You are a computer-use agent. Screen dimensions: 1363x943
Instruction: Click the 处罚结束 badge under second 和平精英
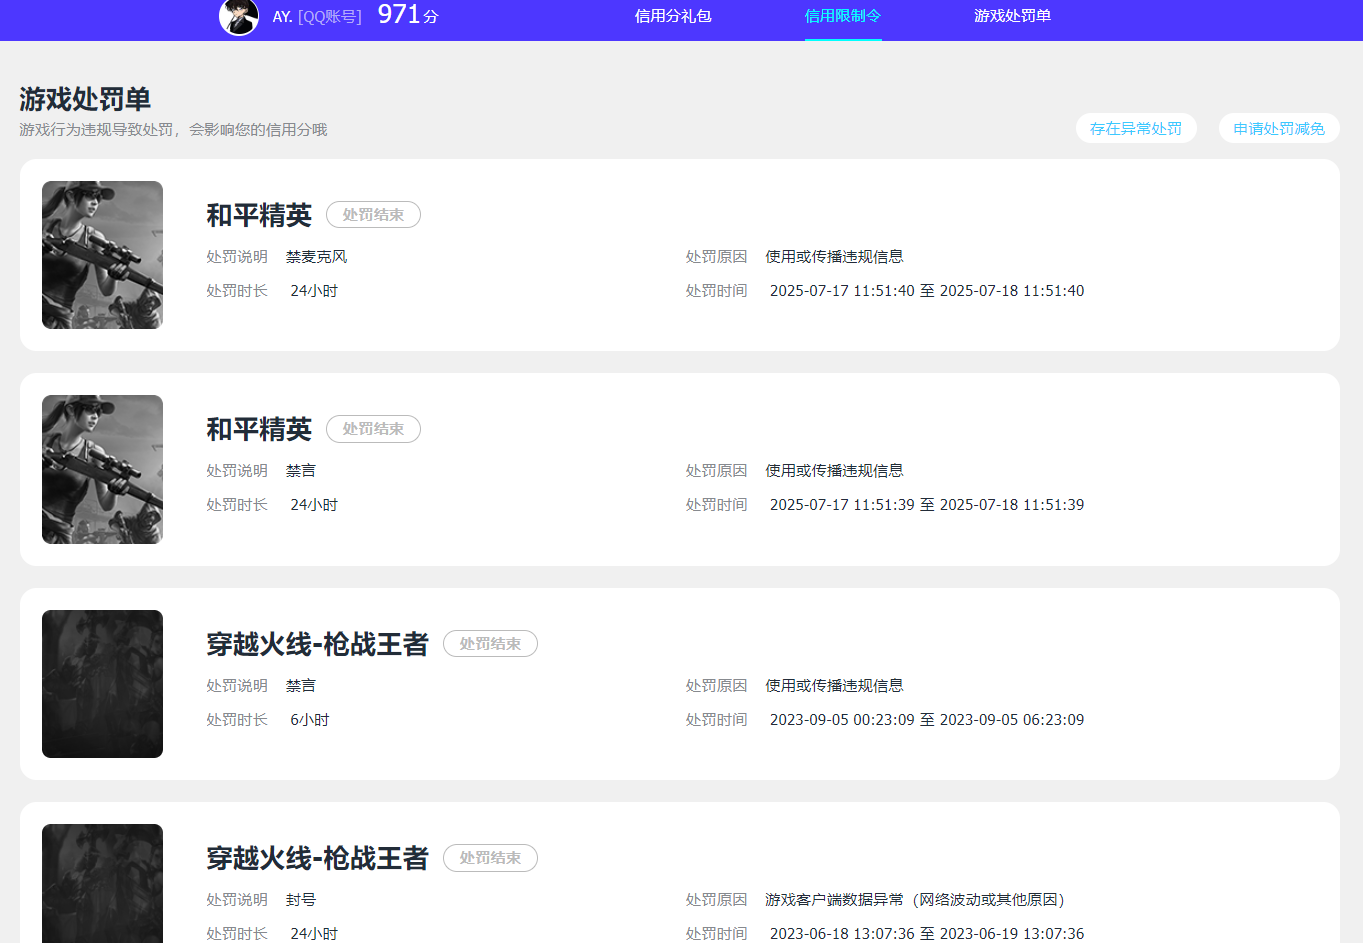coord(373,429)
